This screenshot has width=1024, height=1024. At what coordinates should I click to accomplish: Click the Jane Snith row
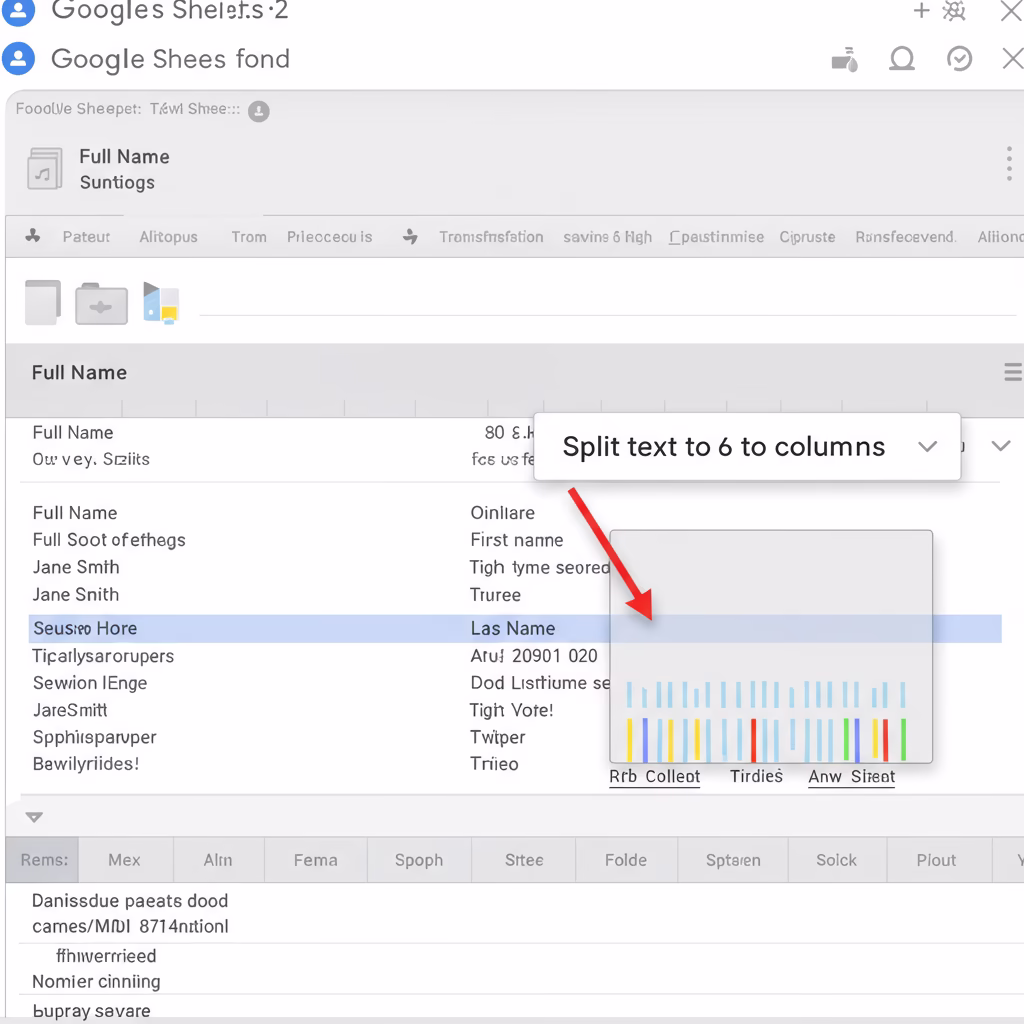click(x=76, y=594)
